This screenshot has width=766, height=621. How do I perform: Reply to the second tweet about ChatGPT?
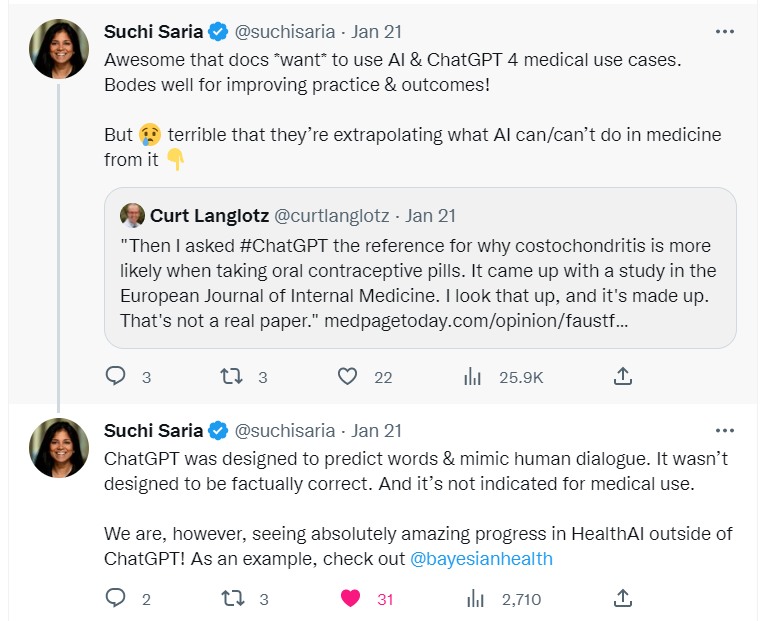click(x=117, y=599)
